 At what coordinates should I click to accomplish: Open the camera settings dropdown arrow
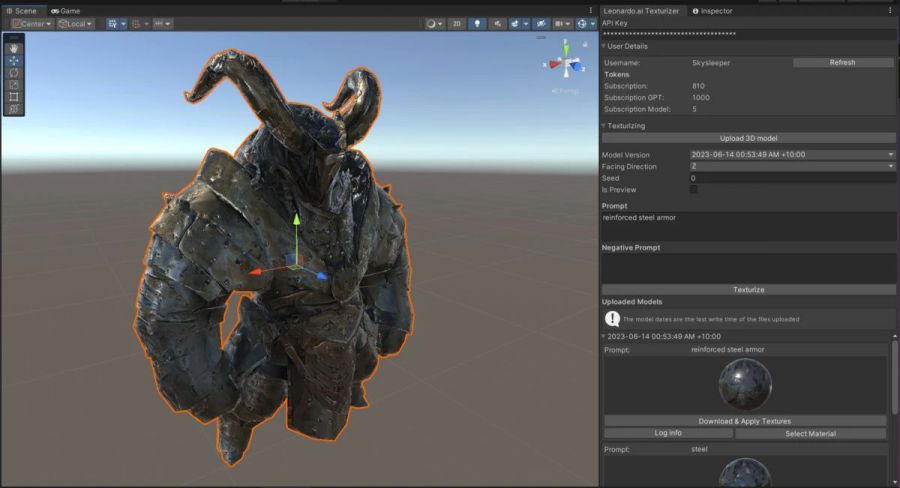point(568,24)
